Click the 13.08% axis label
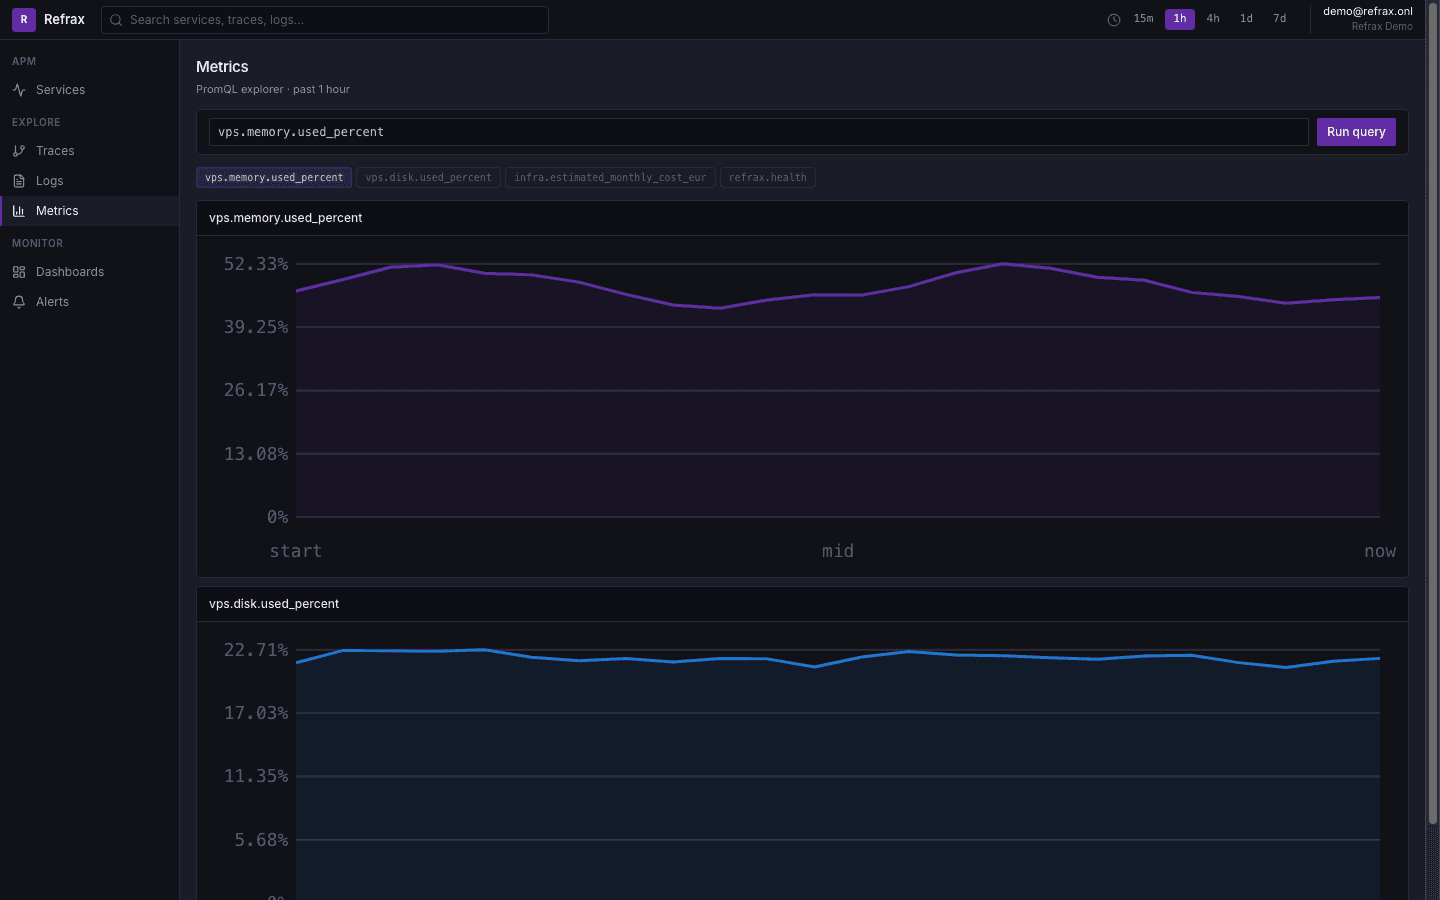Viewport: 1440px width, 900px height. (x=256, y=454)
